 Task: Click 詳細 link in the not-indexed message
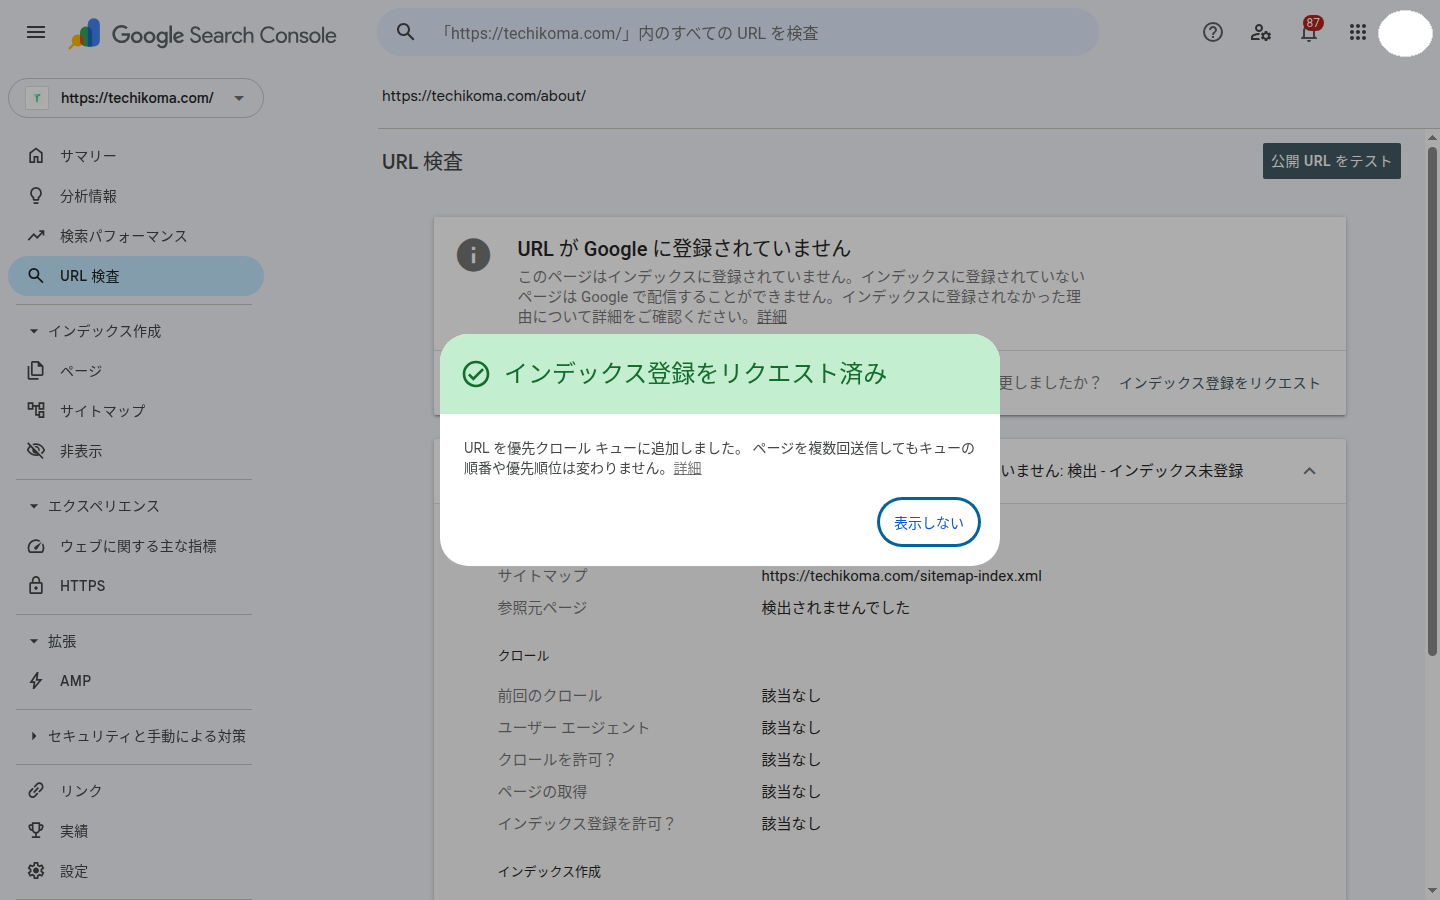pos(772,317)
